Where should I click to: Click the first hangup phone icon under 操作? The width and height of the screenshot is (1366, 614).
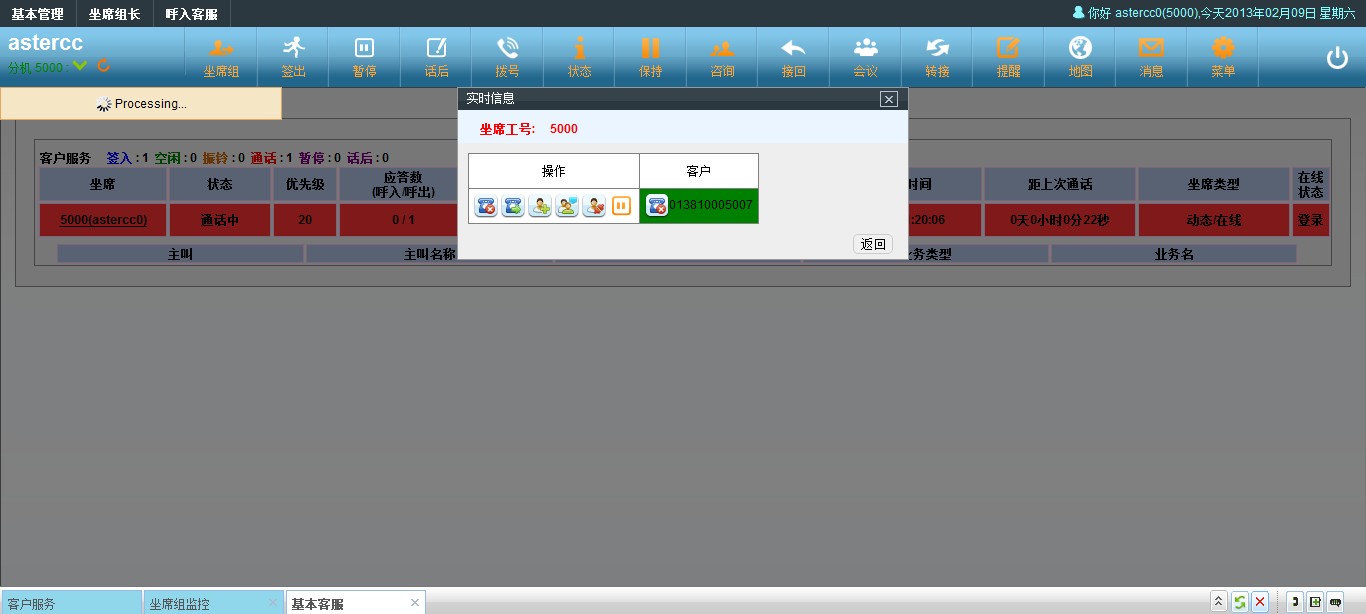[486, 206]
